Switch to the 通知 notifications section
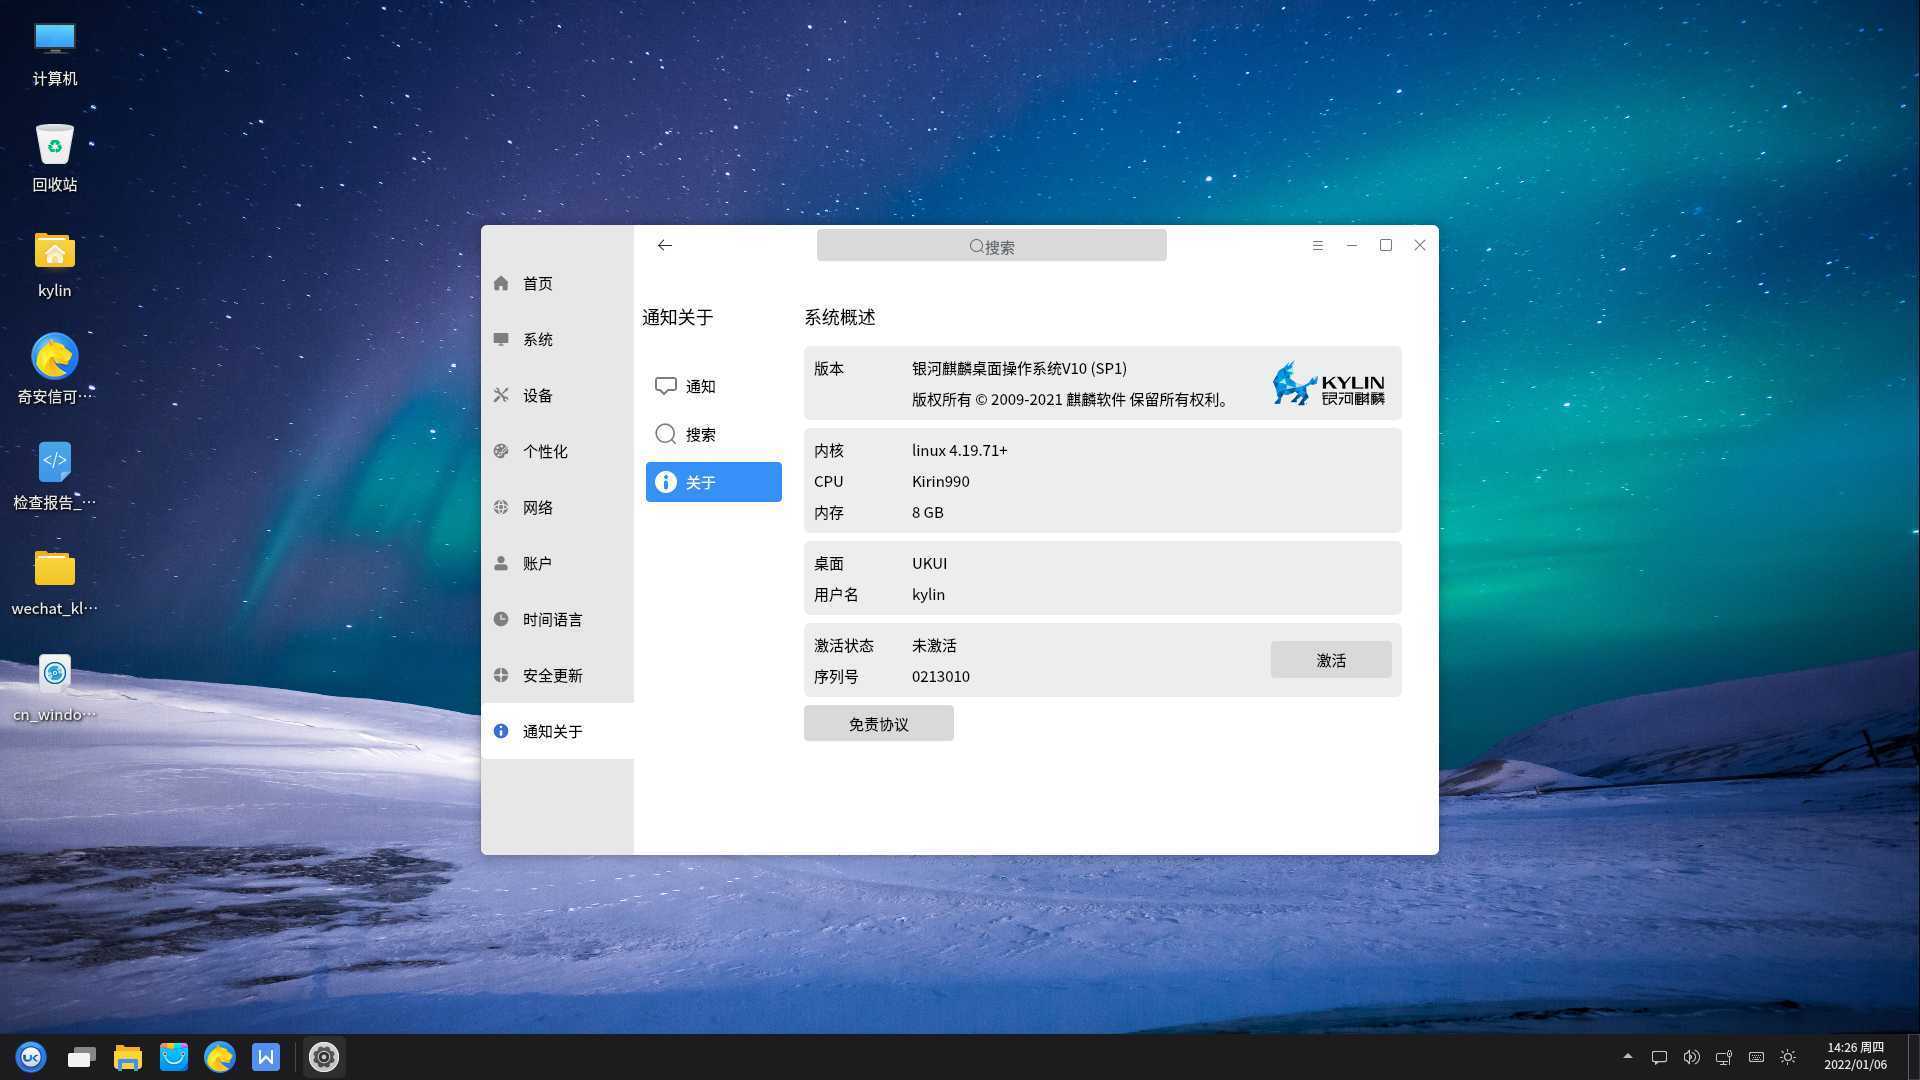 pos(700,386)
